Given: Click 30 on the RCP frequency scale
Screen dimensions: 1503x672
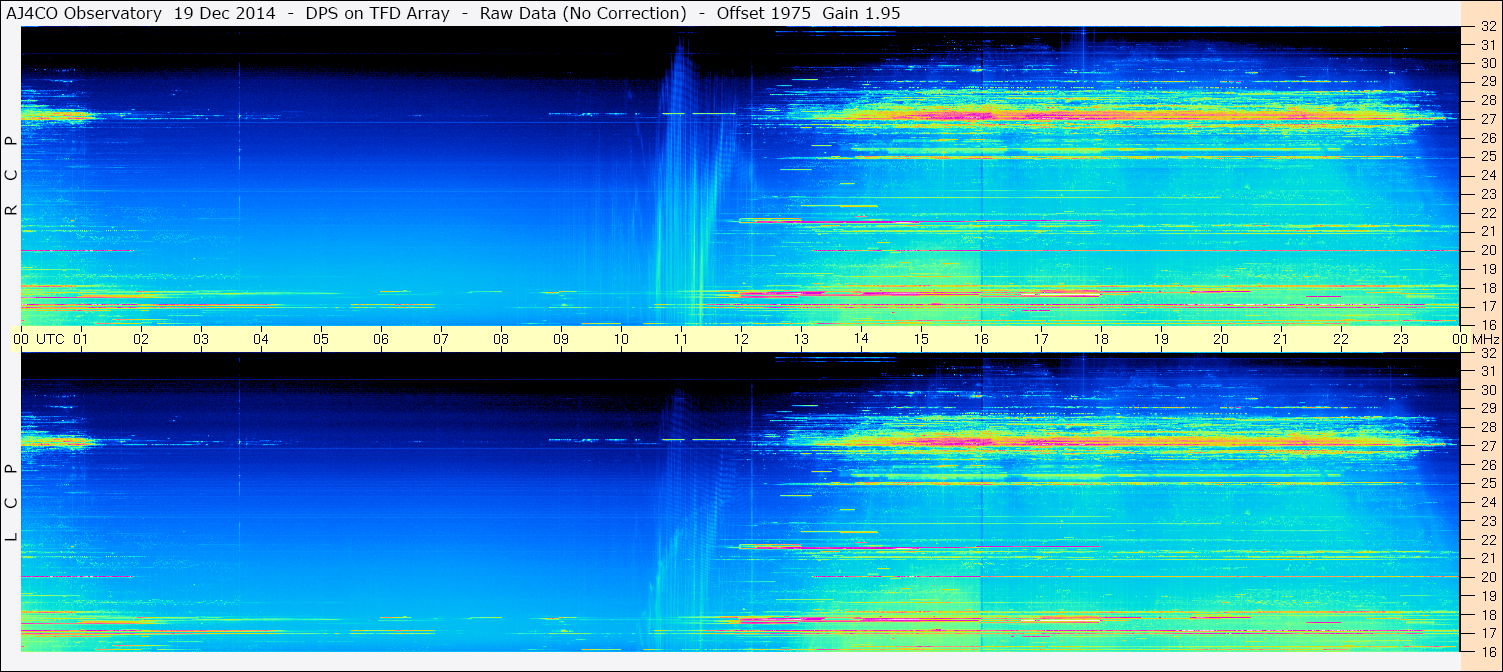Looking at the screenshot, I should pyautogui.click(x=1487, y=63).
